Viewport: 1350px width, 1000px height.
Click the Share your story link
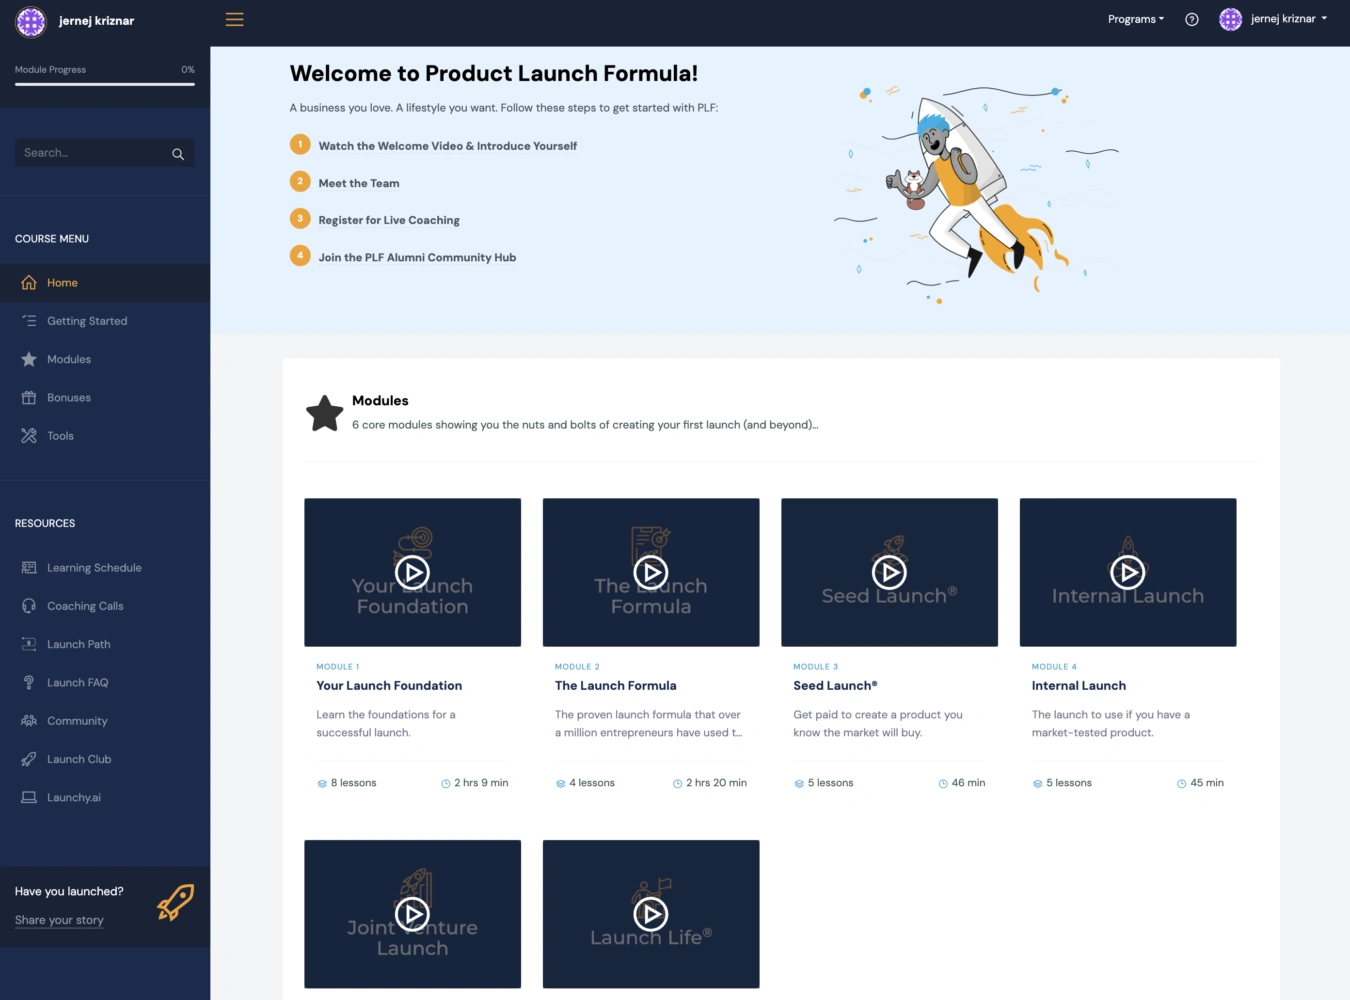click(x=59, y=920)
